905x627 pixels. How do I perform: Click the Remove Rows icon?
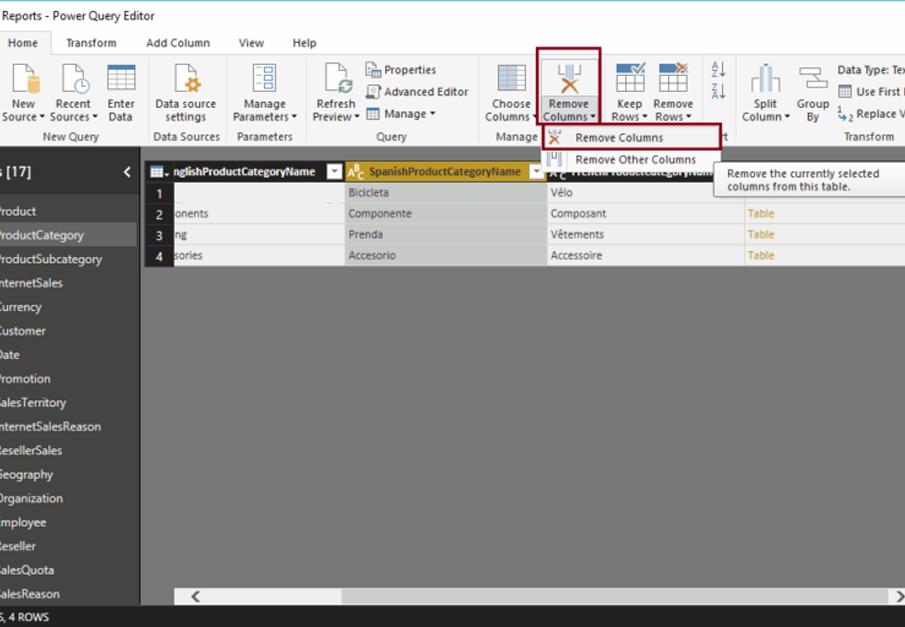point(674,78)
